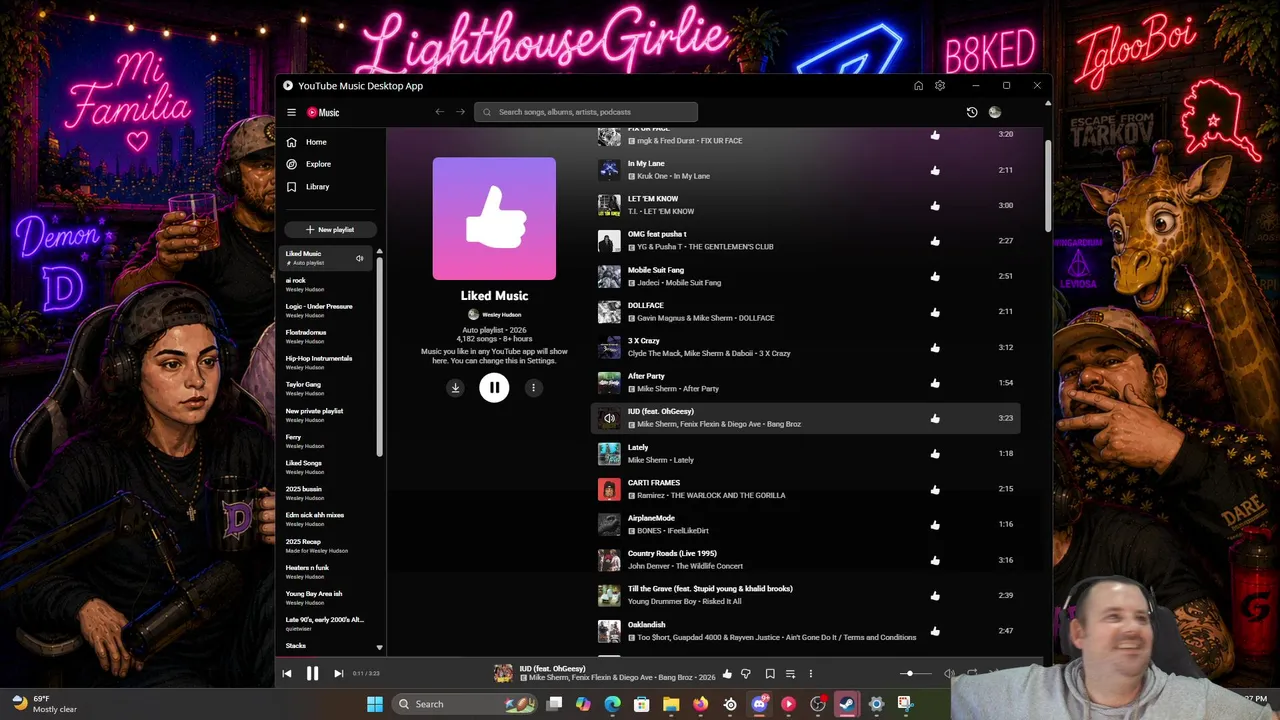This screenshot has height=720, width=1280.
Task: Unlike the song 3 X Crazy
Action: click(935, 348)
